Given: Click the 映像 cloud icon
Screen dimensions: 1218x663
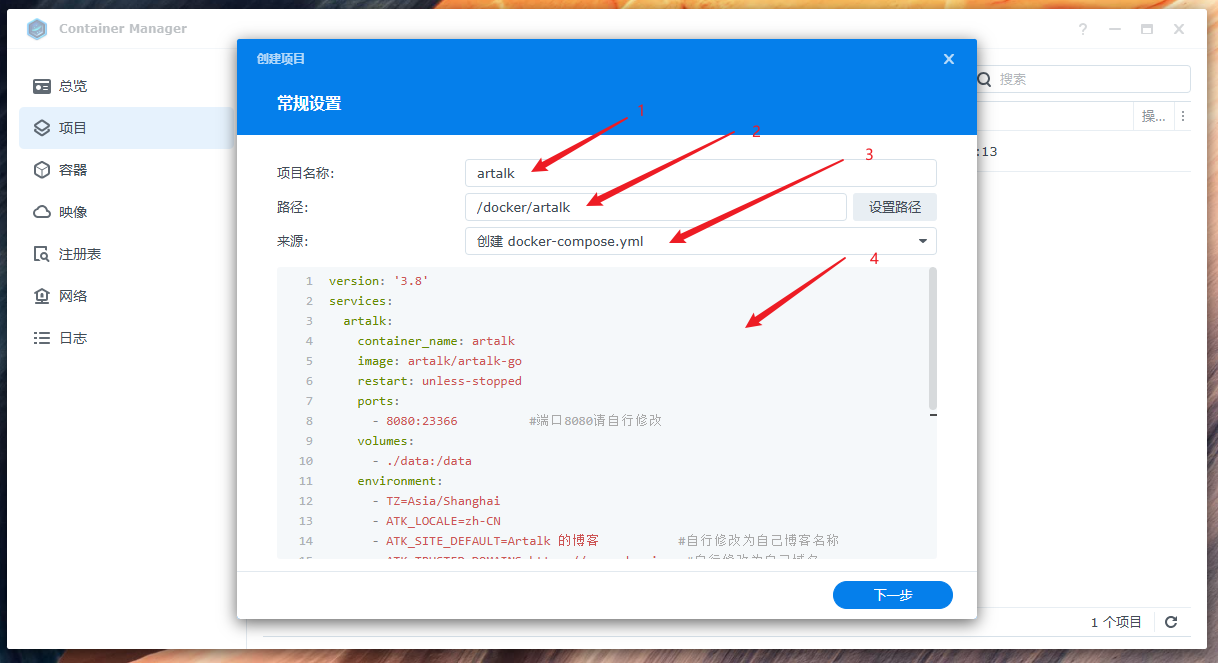Looking at the screenshot, I should pyautogui.click(x=42, y=212).
